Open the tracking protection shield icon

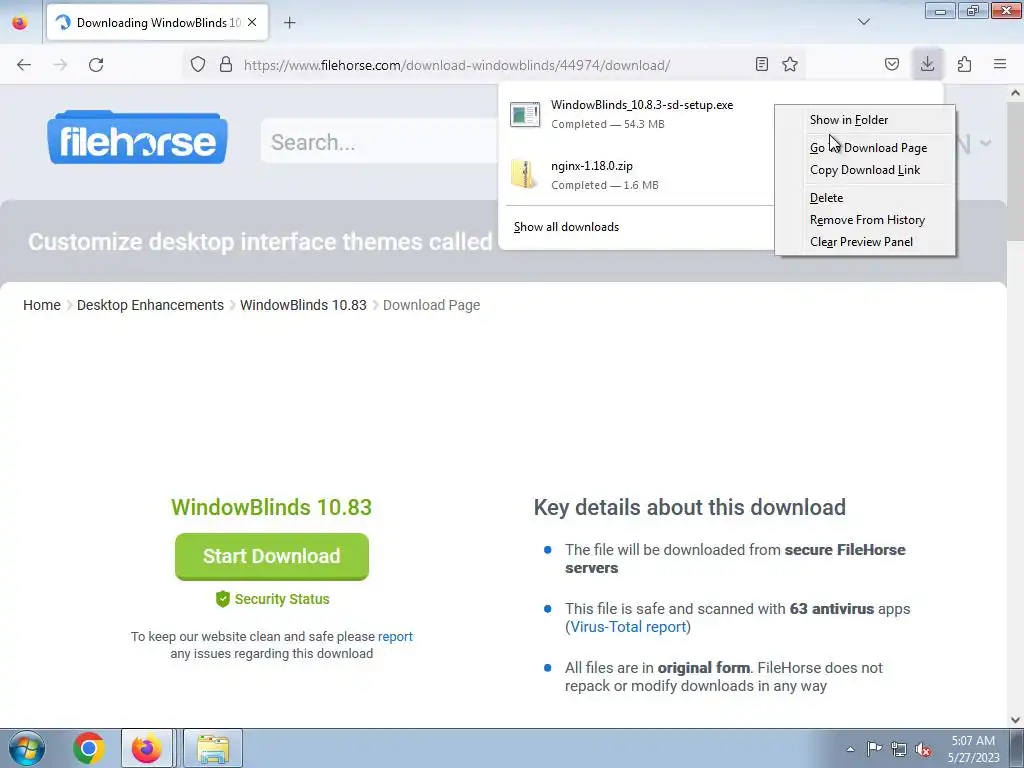coord(198,64)
